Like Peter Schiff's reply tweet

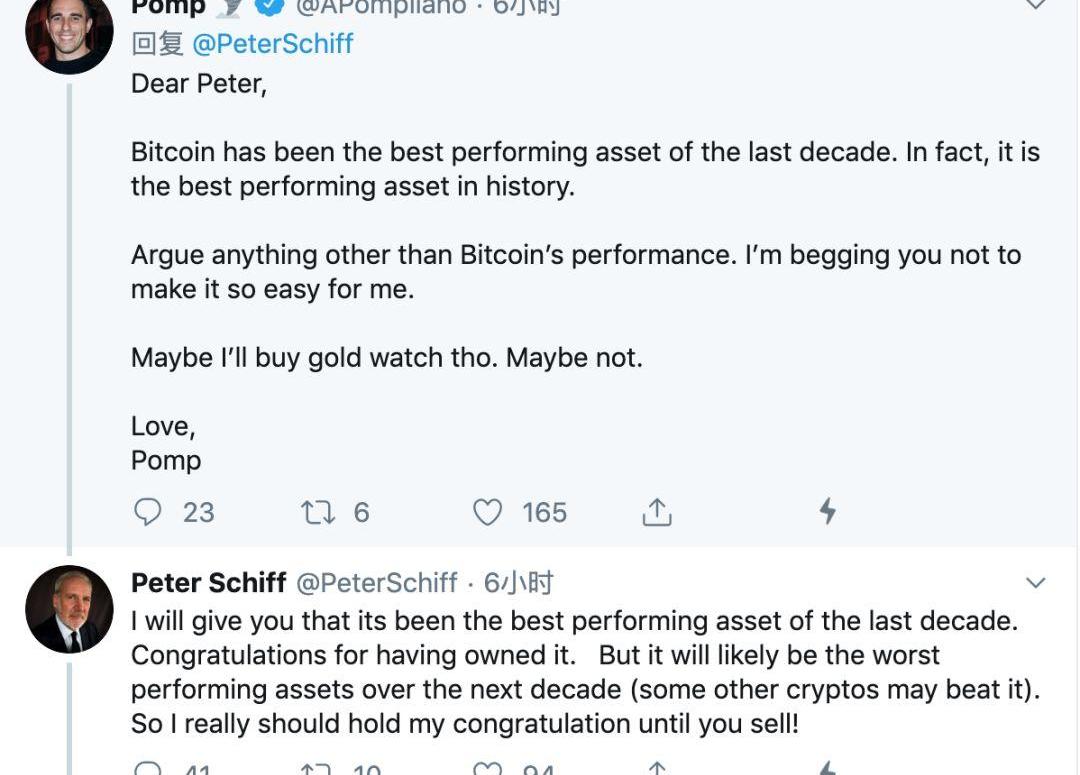point(487,769)
